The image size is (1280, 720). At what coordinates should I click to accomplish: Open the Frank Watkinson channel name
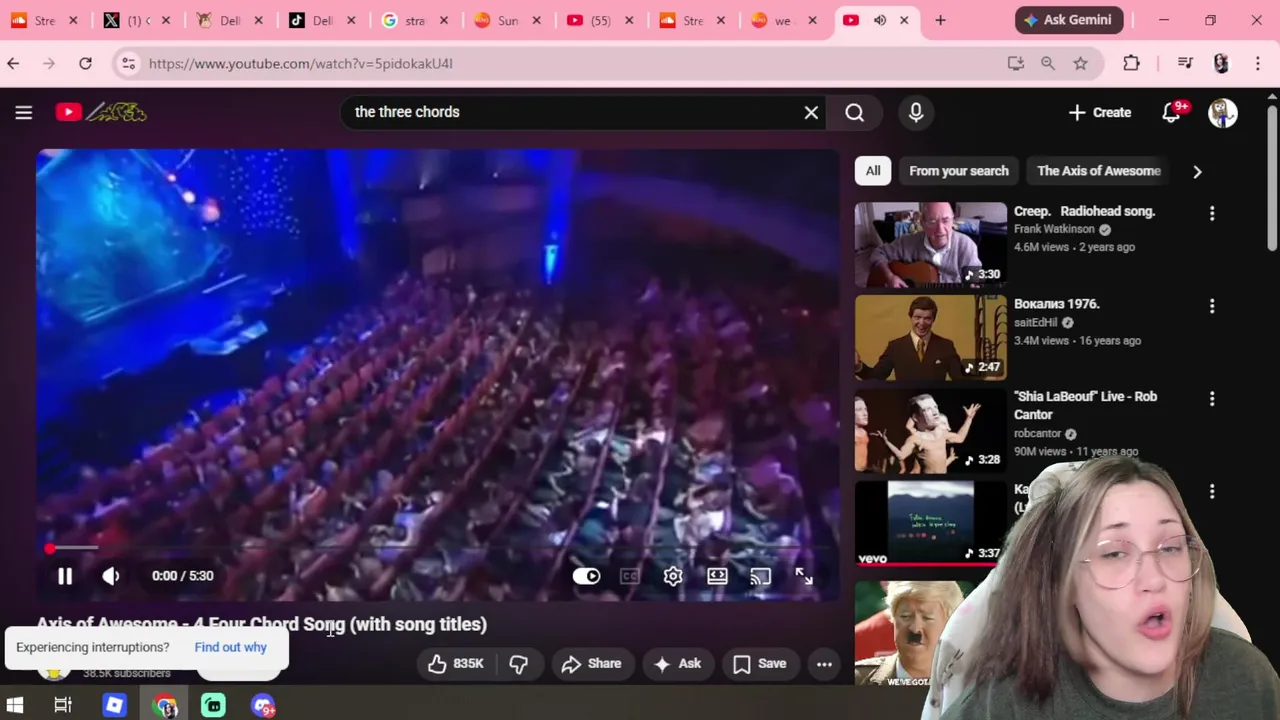pyautogui.click(x=1054, y=229)
